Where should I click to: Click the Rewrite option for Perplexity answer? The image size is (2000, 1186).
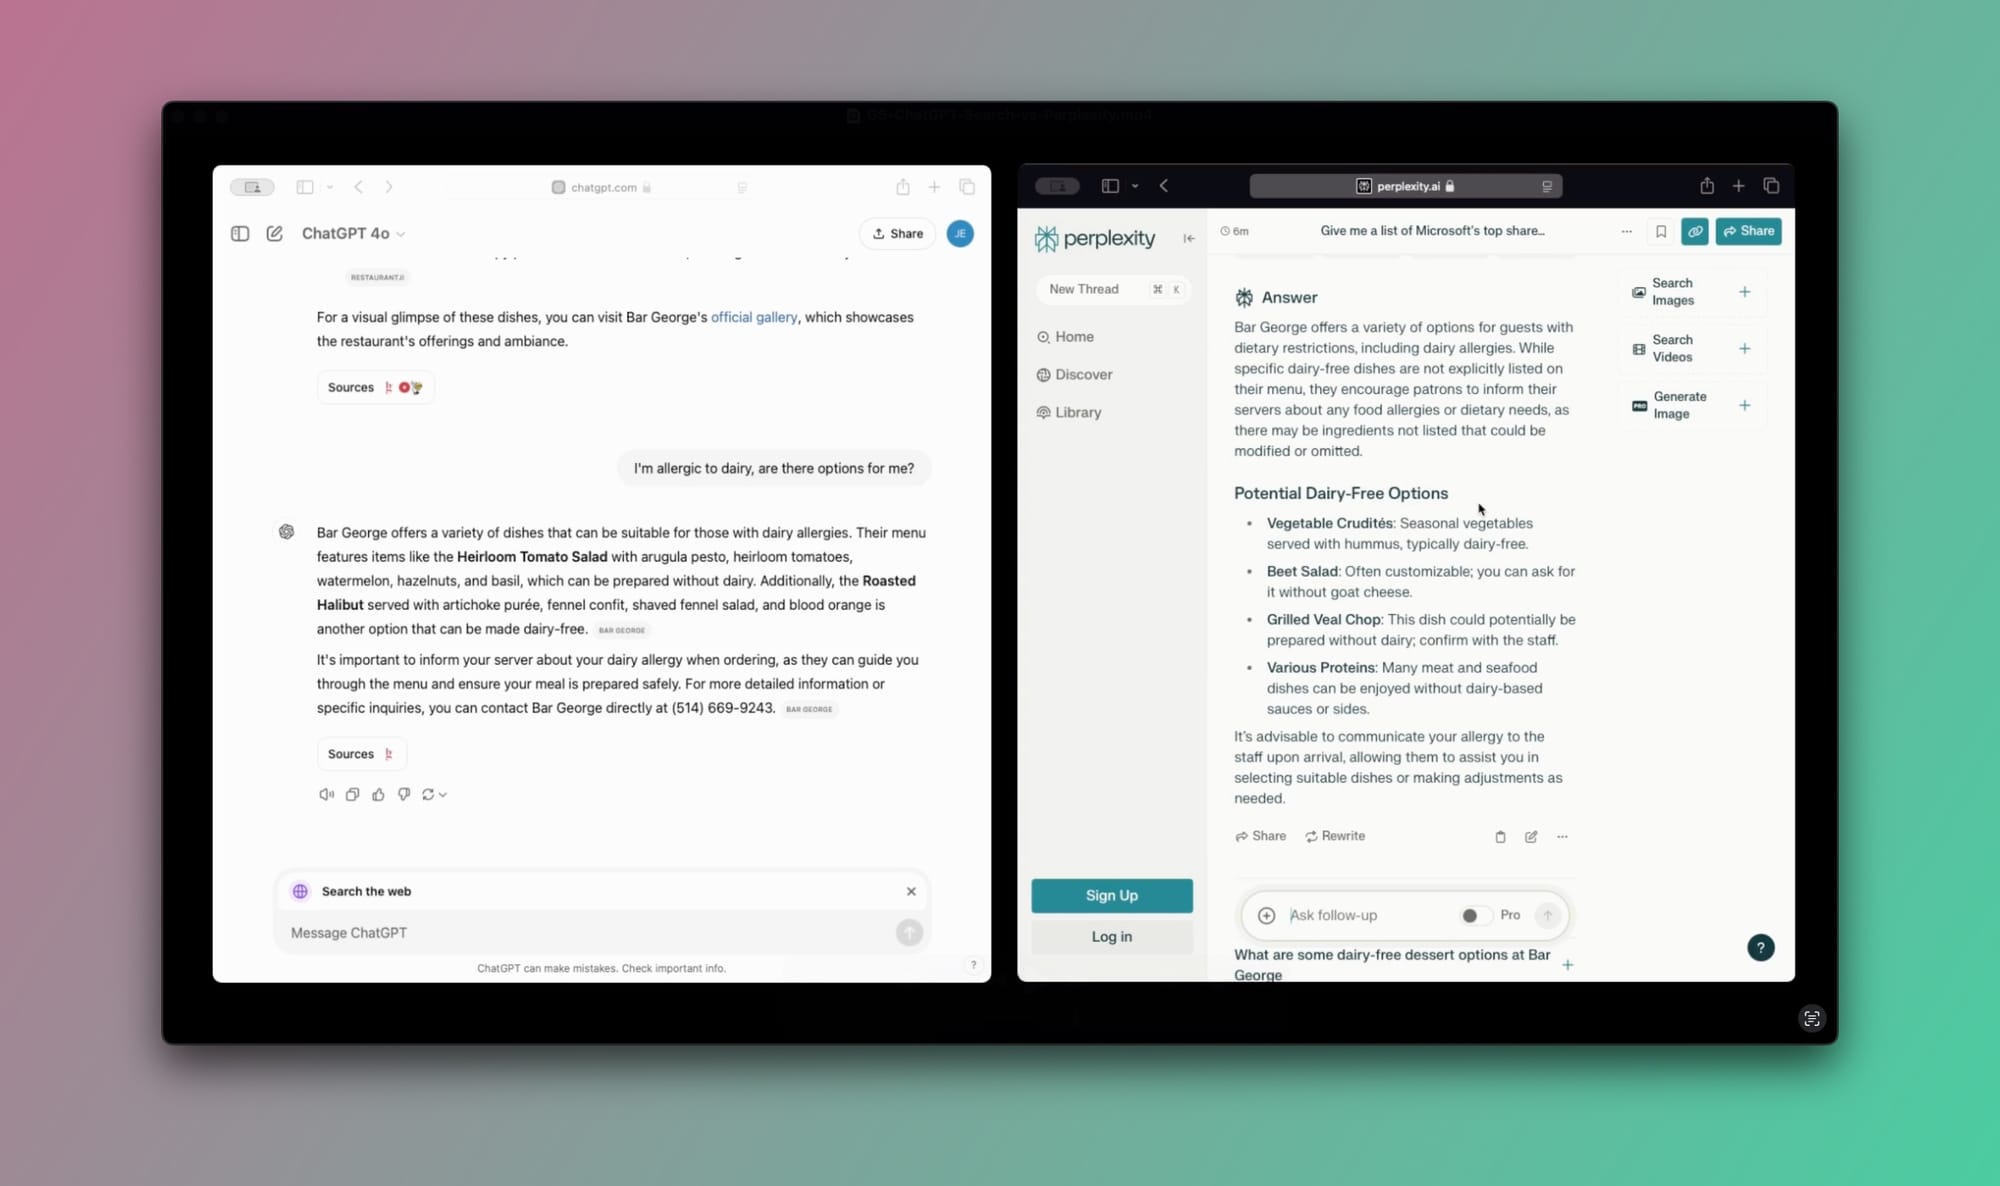[x=1334, y=836]
